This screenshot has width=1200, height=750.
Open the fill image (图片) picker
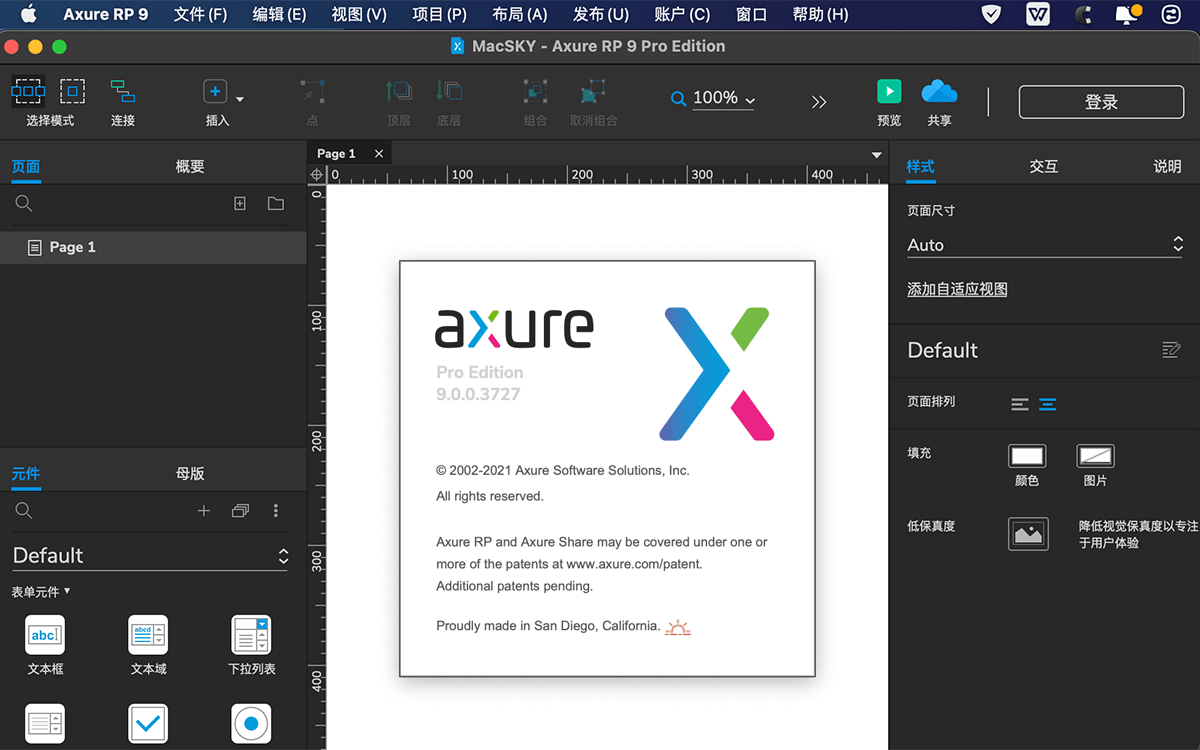click(x=1095, y=457)
